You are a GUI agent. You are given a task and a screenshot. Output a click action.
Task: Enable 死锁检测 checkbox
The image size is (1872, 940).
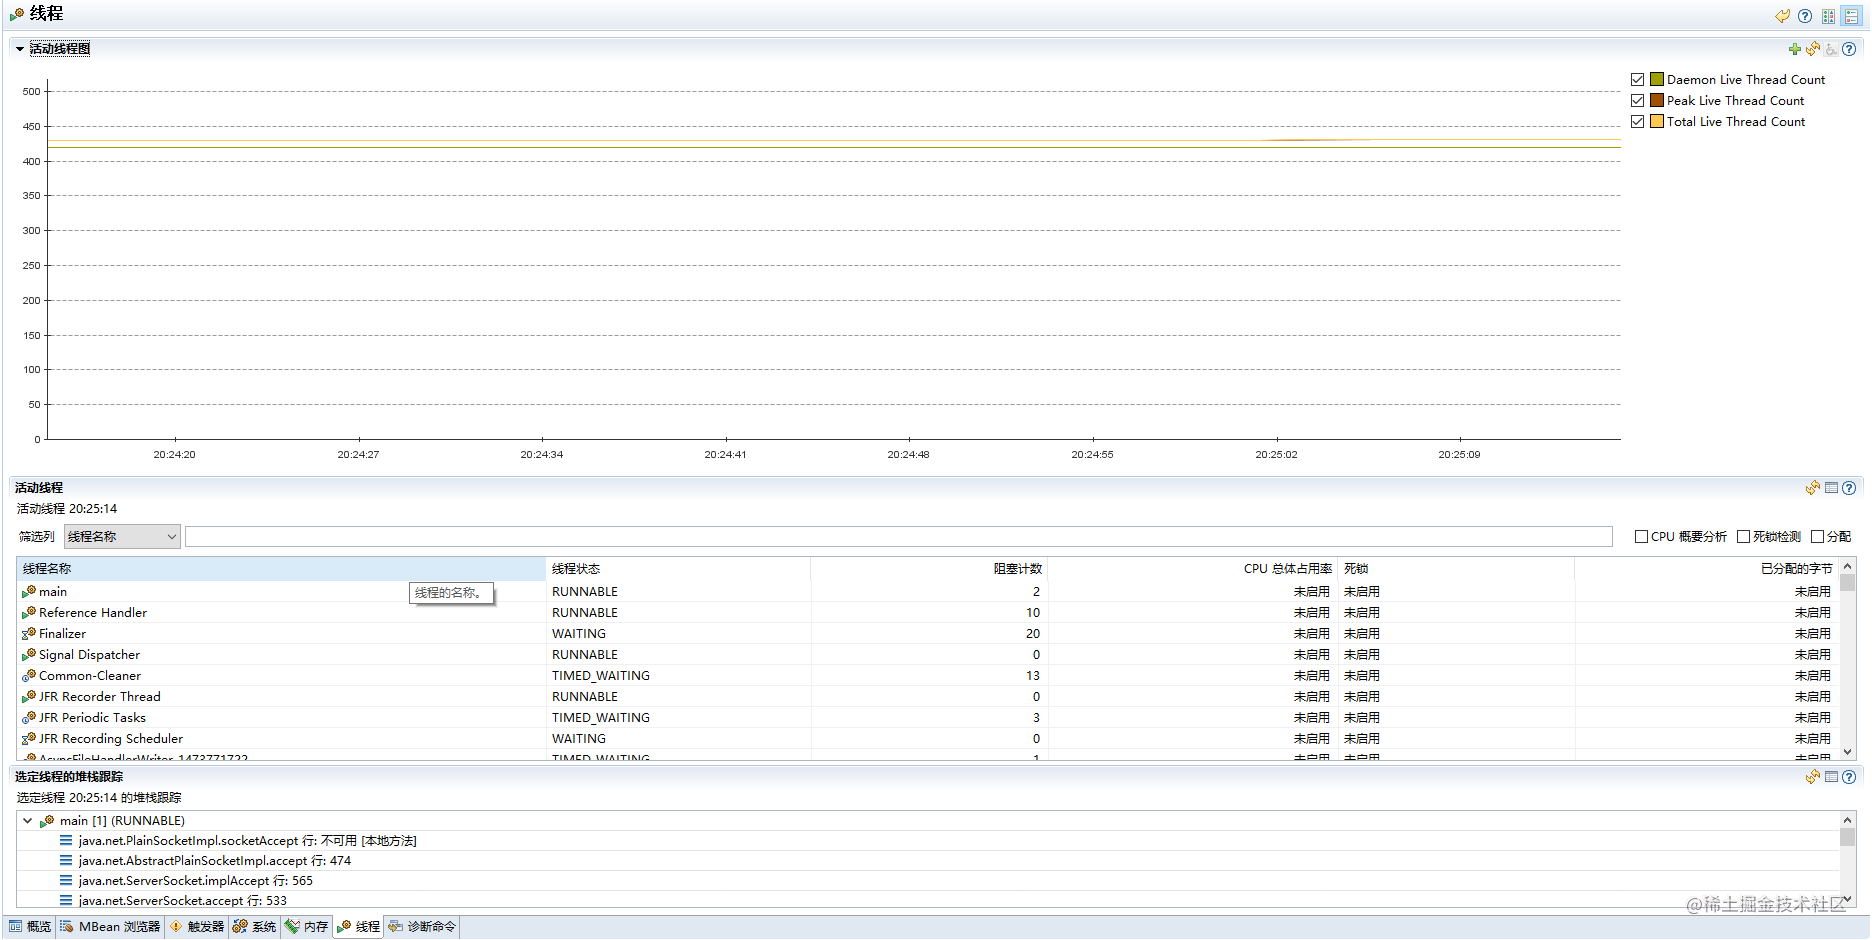pyautogui.click(x=1743, y=537)
